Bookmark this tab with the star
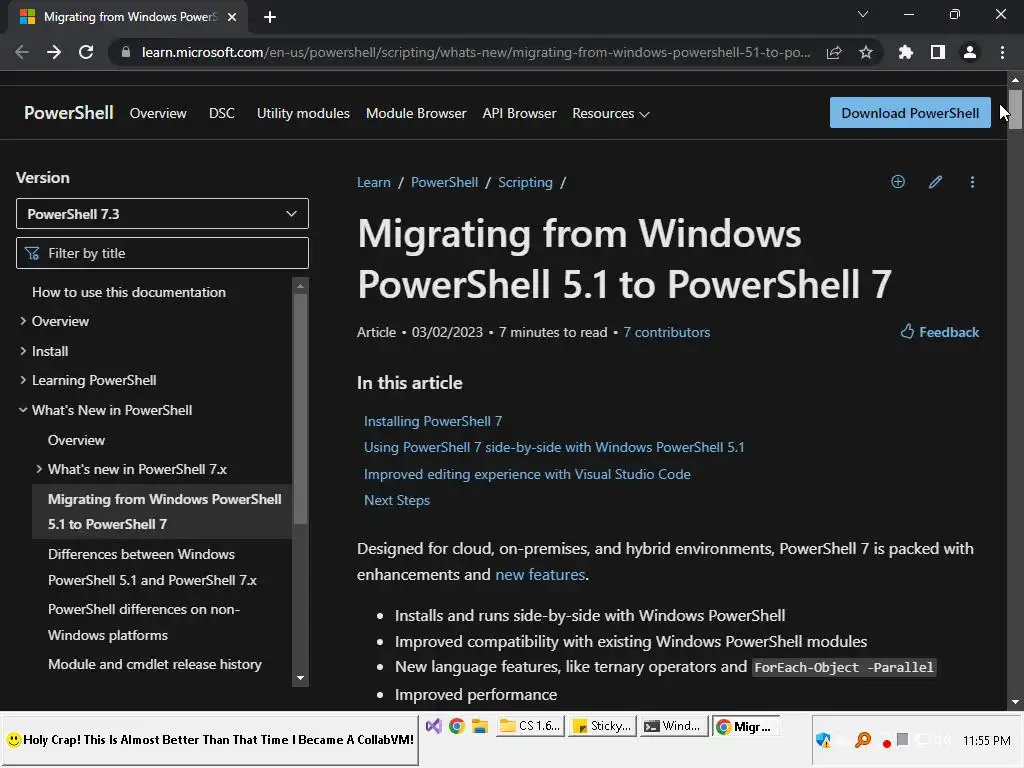1024x768 pixels. [865, 52]
